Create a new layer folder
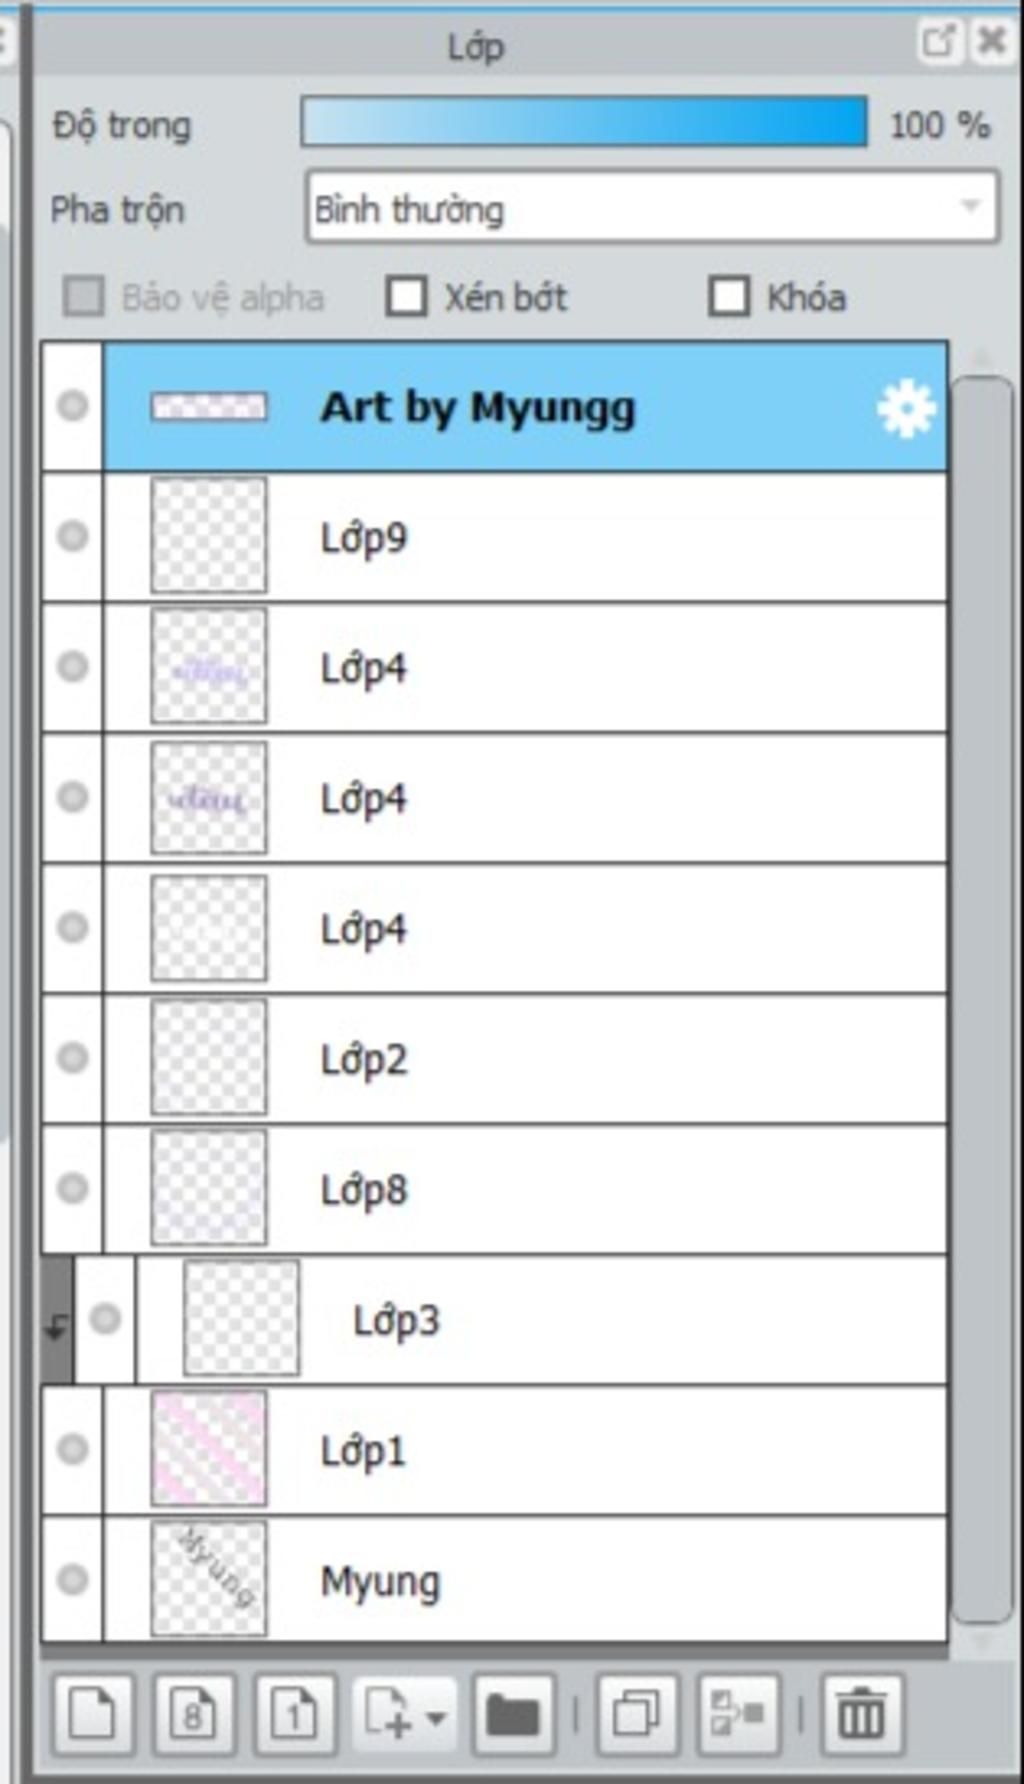The width and height of the screenshot is (1024, 1784). 514,1714
